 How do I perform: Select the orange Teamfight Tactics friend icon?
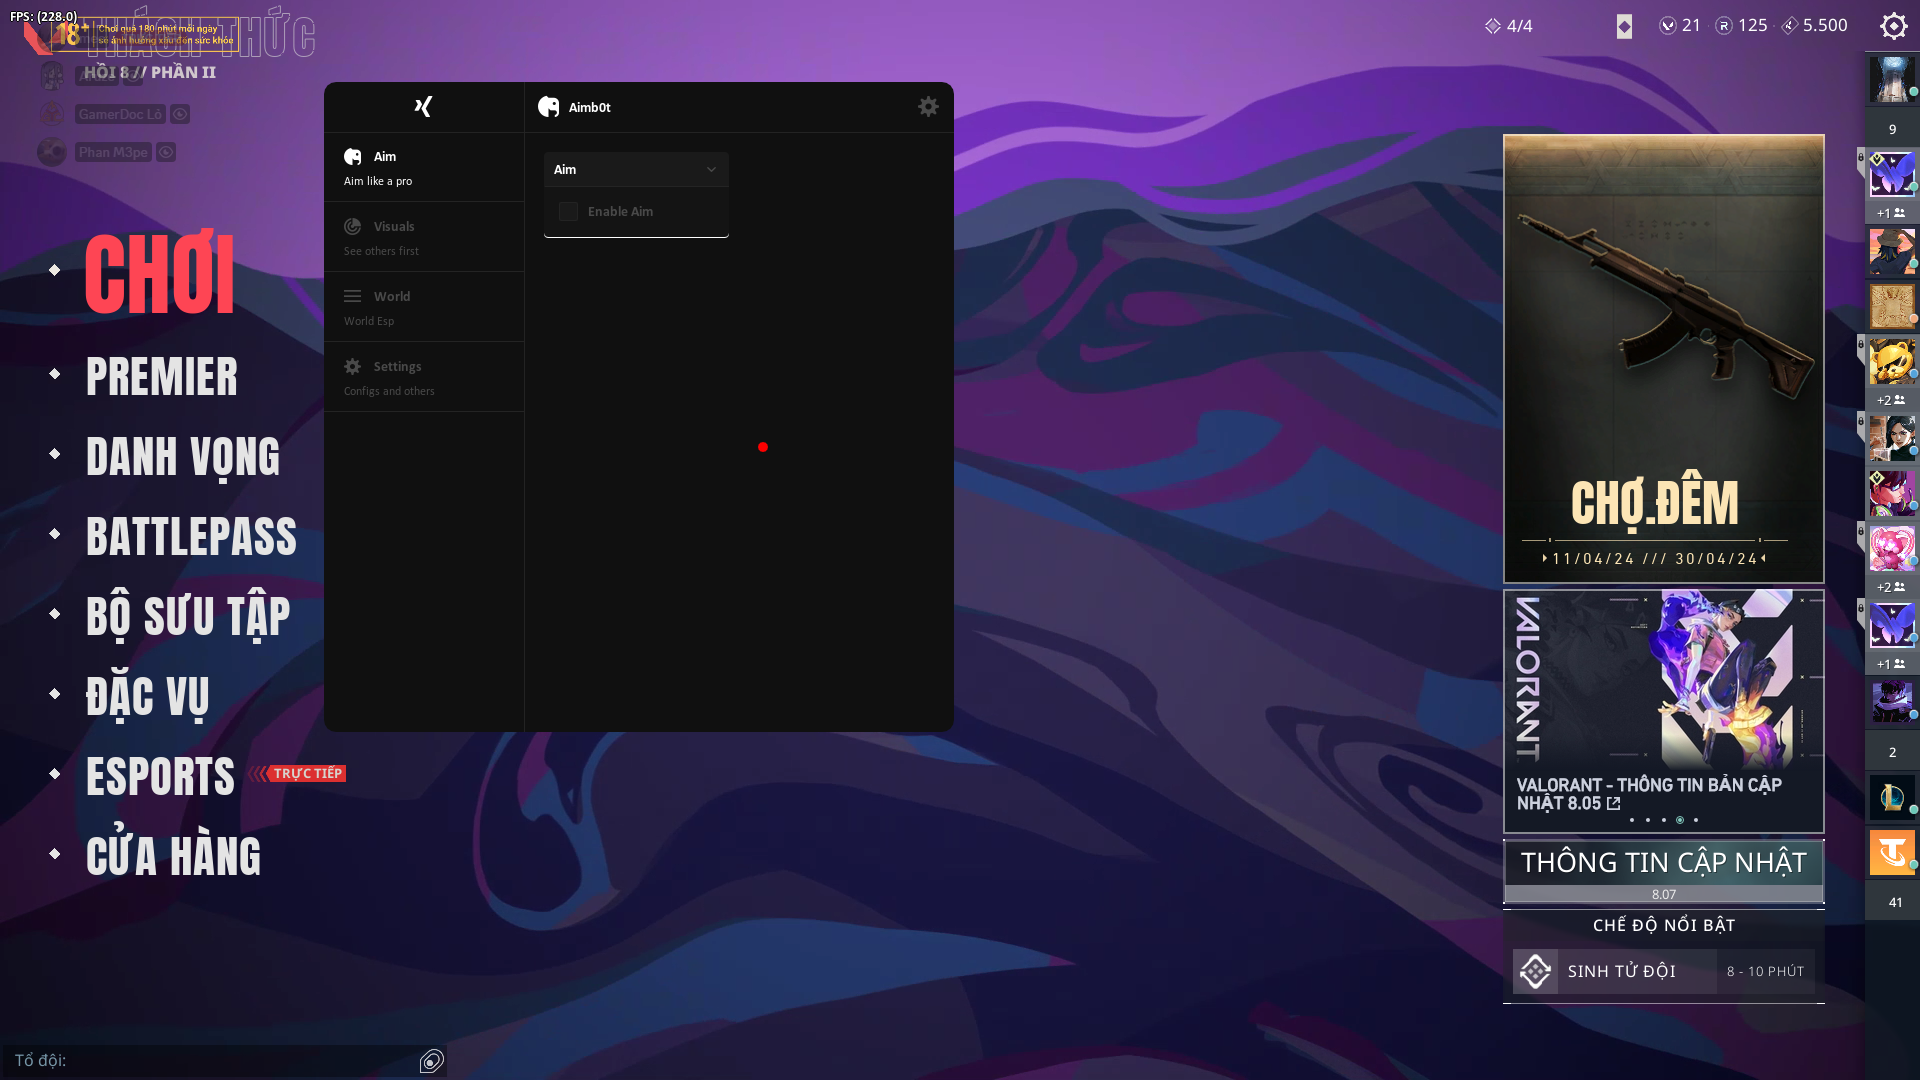1892,852
